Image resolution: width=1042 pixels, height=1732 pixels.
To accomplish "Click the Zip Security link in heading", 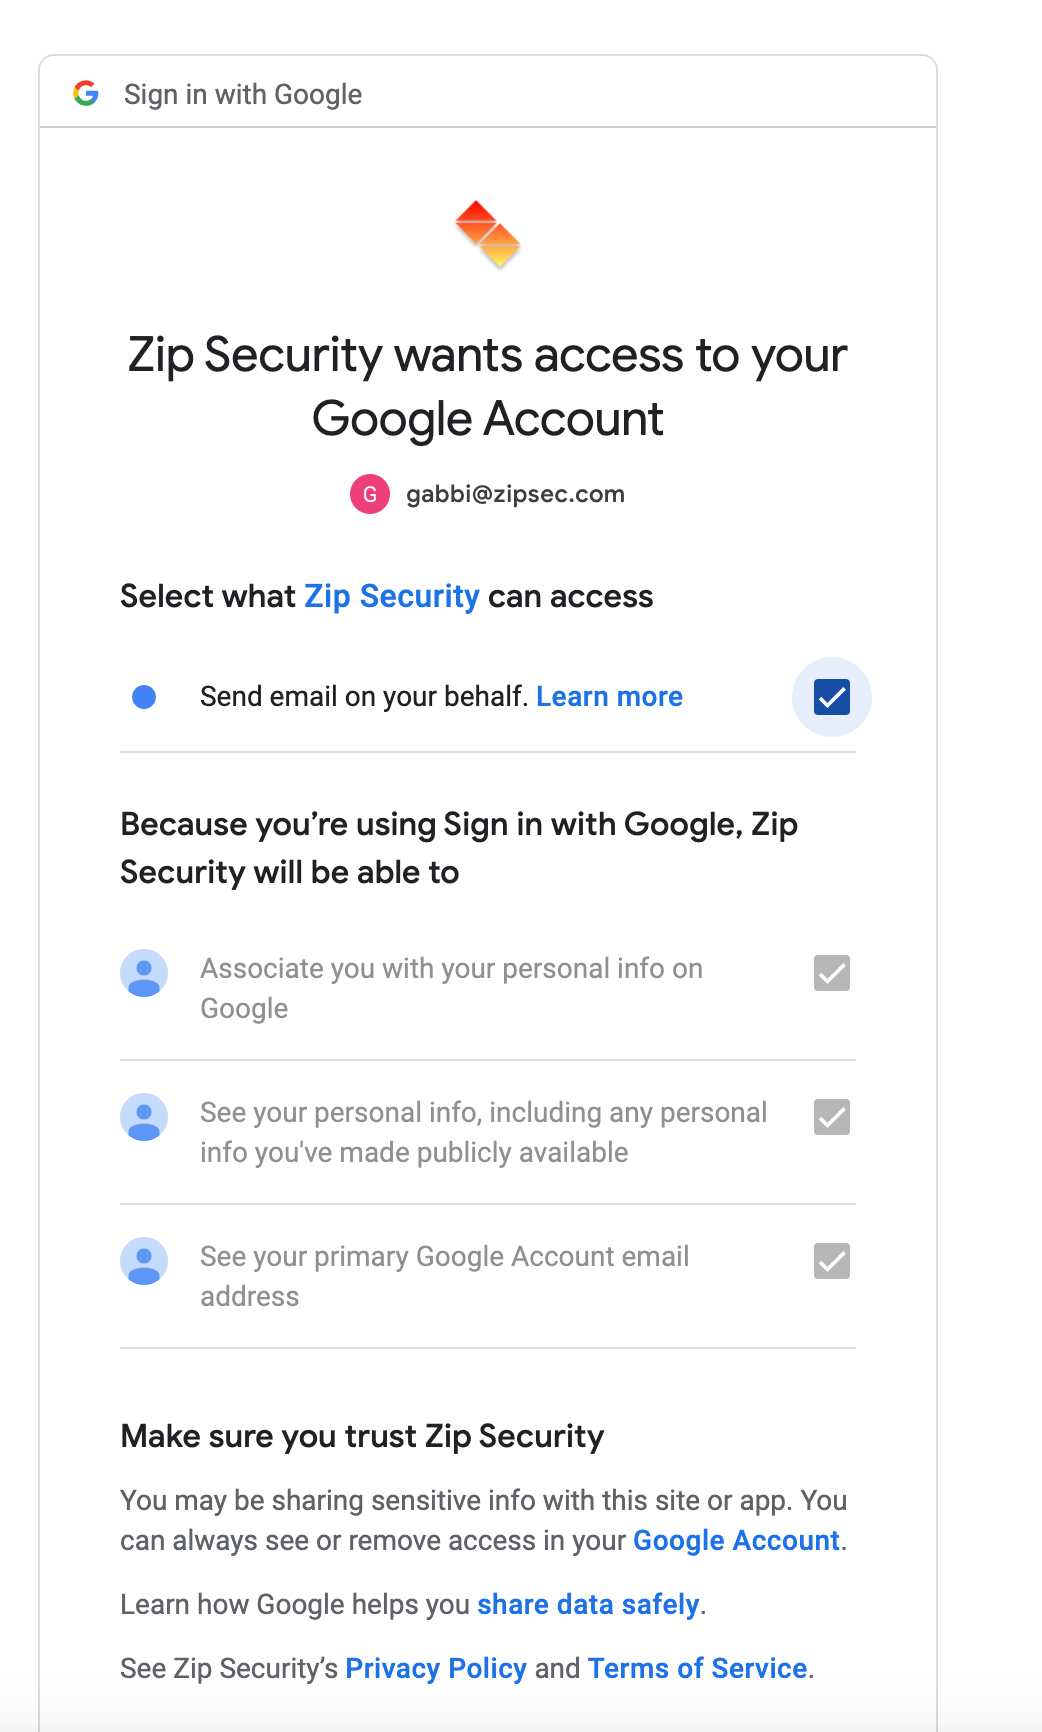I will (392, 597).
